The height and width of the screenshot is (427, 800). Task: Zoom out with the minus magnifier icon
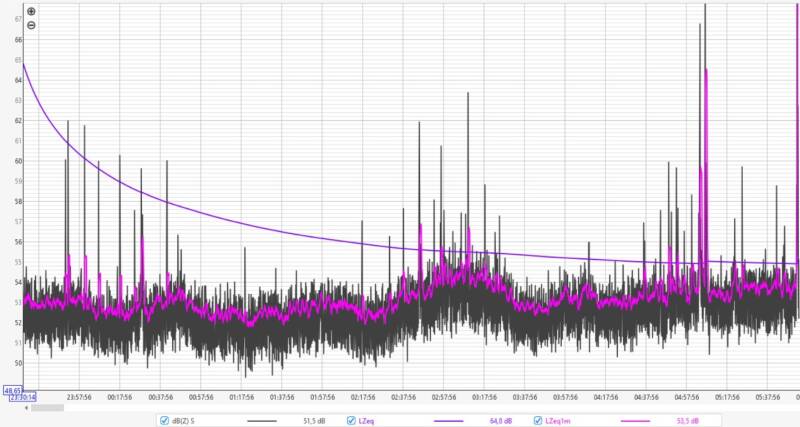click(x=31, y=25)
